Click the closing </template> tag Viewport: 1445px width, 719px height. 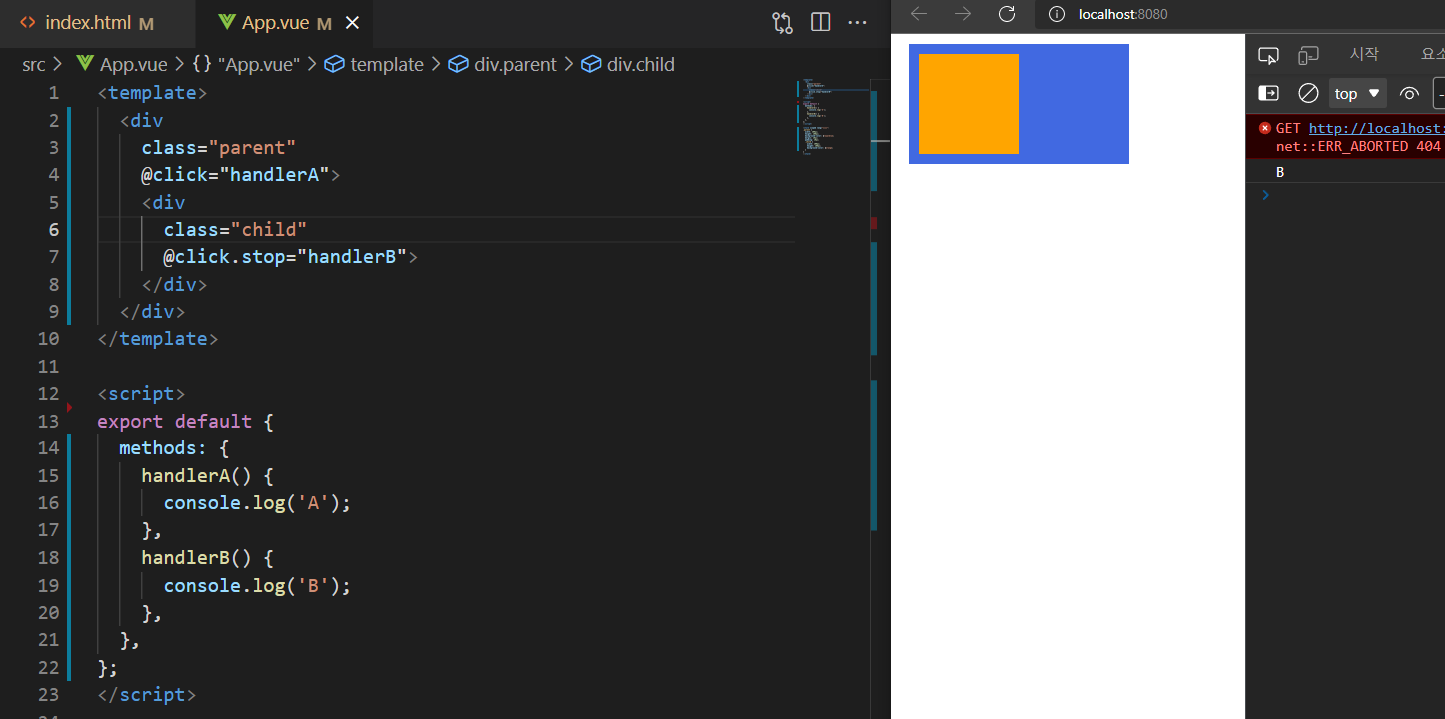coord(158,339)
